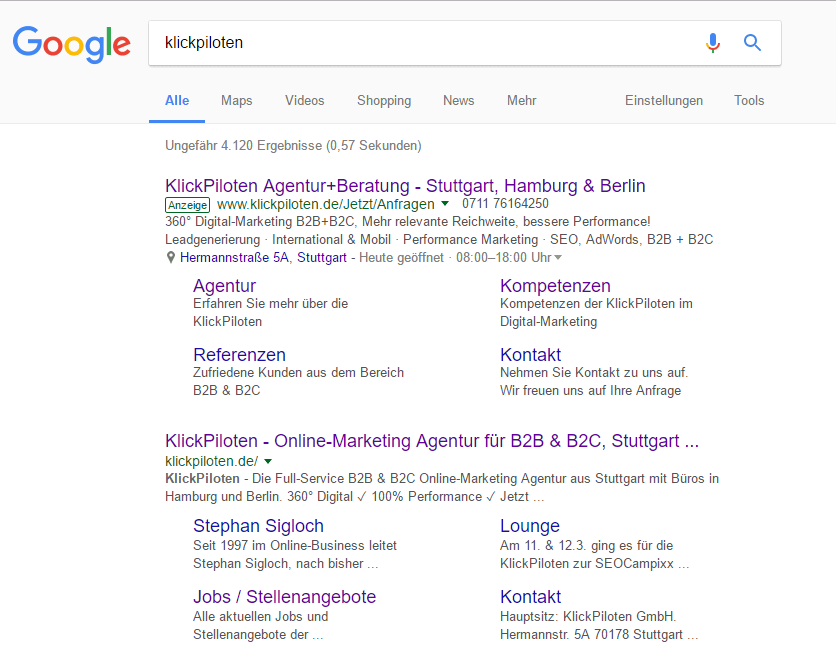Viewport: 836px width, 647px height.
Task: Open ad Kontakt sitelink above 'Nehmen Sie Kontakt'
Action: point(530,354)
